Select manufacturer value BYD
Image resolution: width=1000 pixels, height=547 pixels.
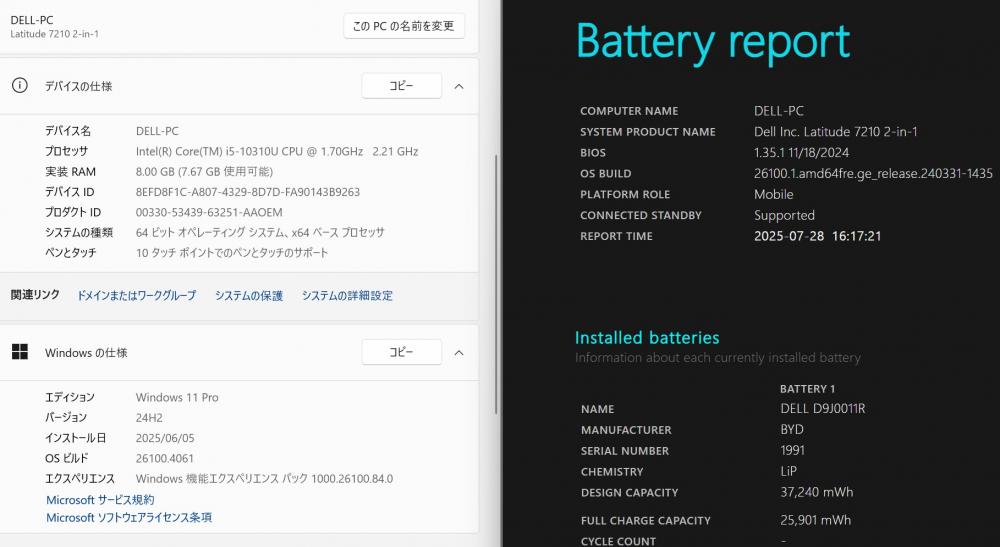(x=791, y=430)
